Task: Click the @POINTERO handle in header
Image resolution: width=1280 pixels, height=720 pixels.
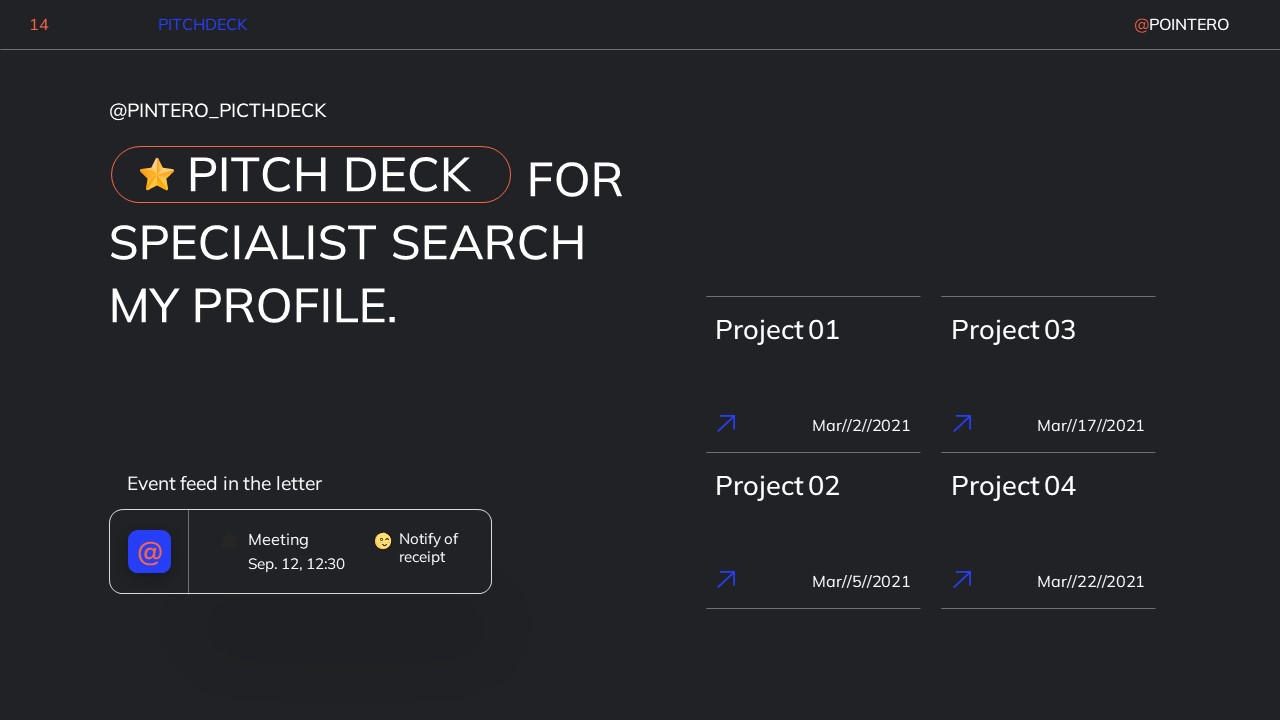Action: point(1181,25)
